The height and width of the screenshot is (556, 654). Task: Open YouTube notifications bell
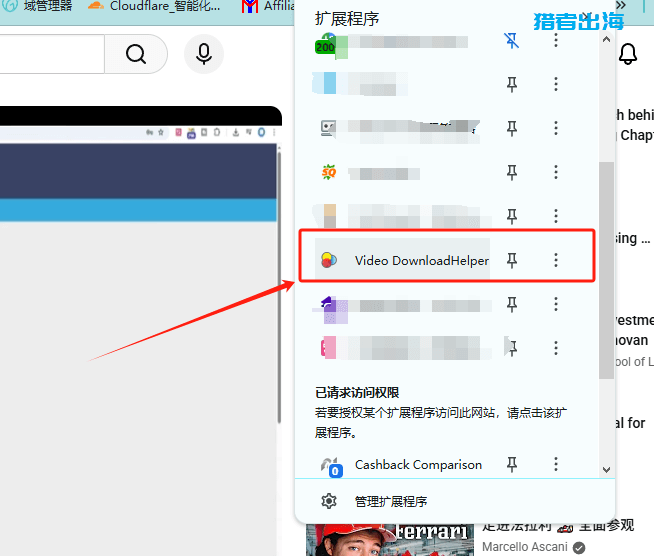click(628, 54)
